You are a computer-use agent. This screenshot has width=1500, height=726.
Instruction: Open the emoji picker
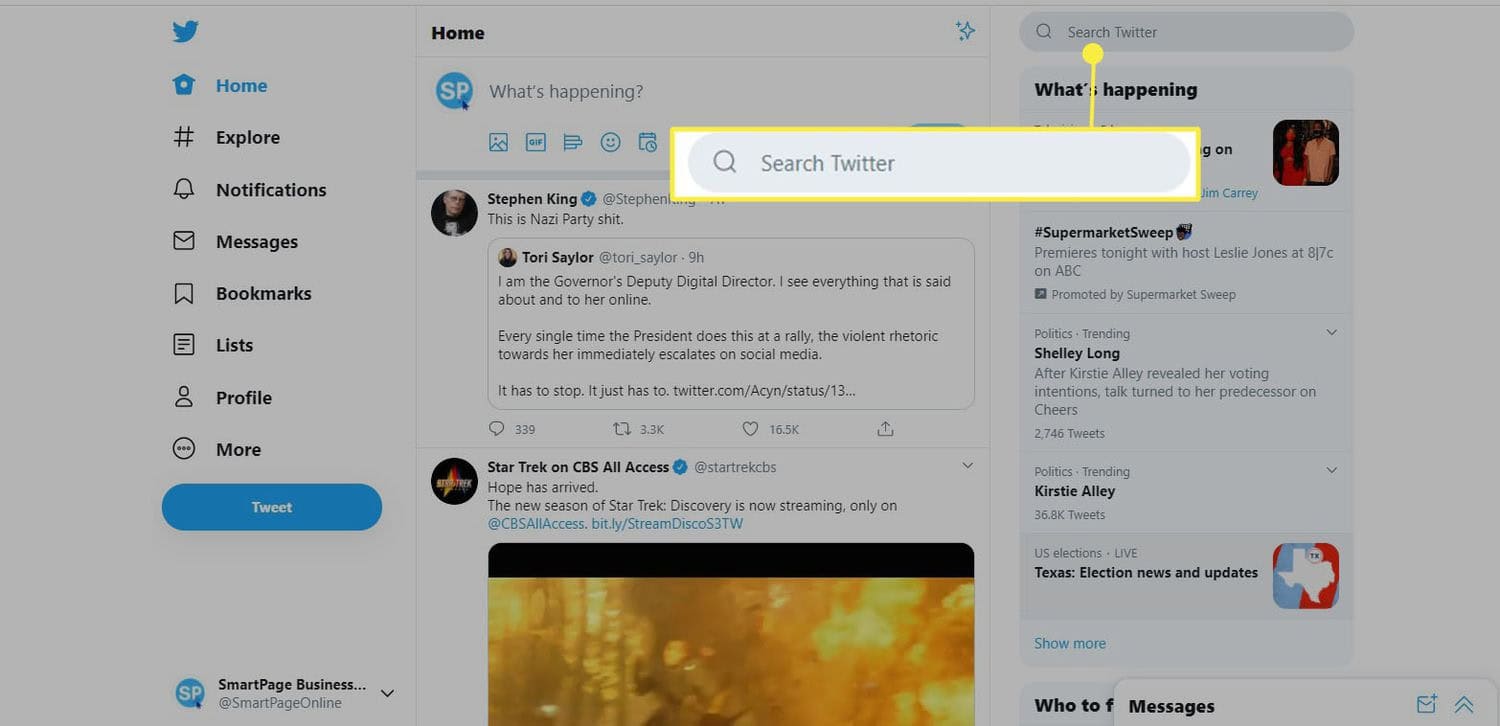point(610,142)
